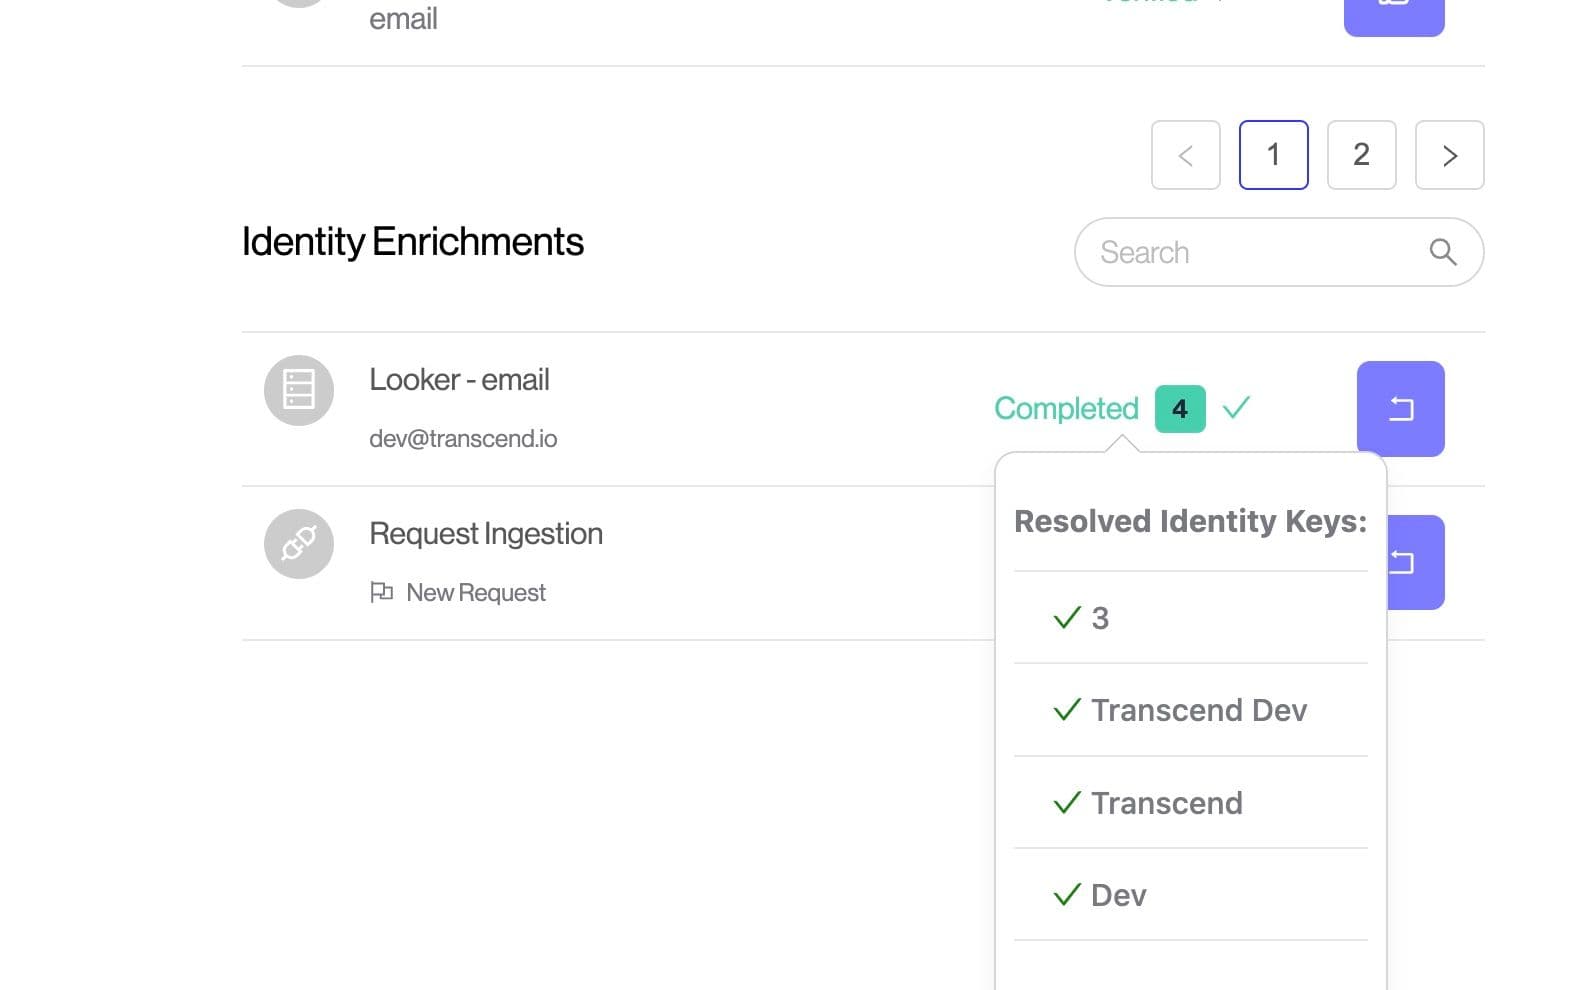Click the green checkmark next to Completed badge
Viewport: 1586px width, 990px height.
click(x=1236, y=408)
